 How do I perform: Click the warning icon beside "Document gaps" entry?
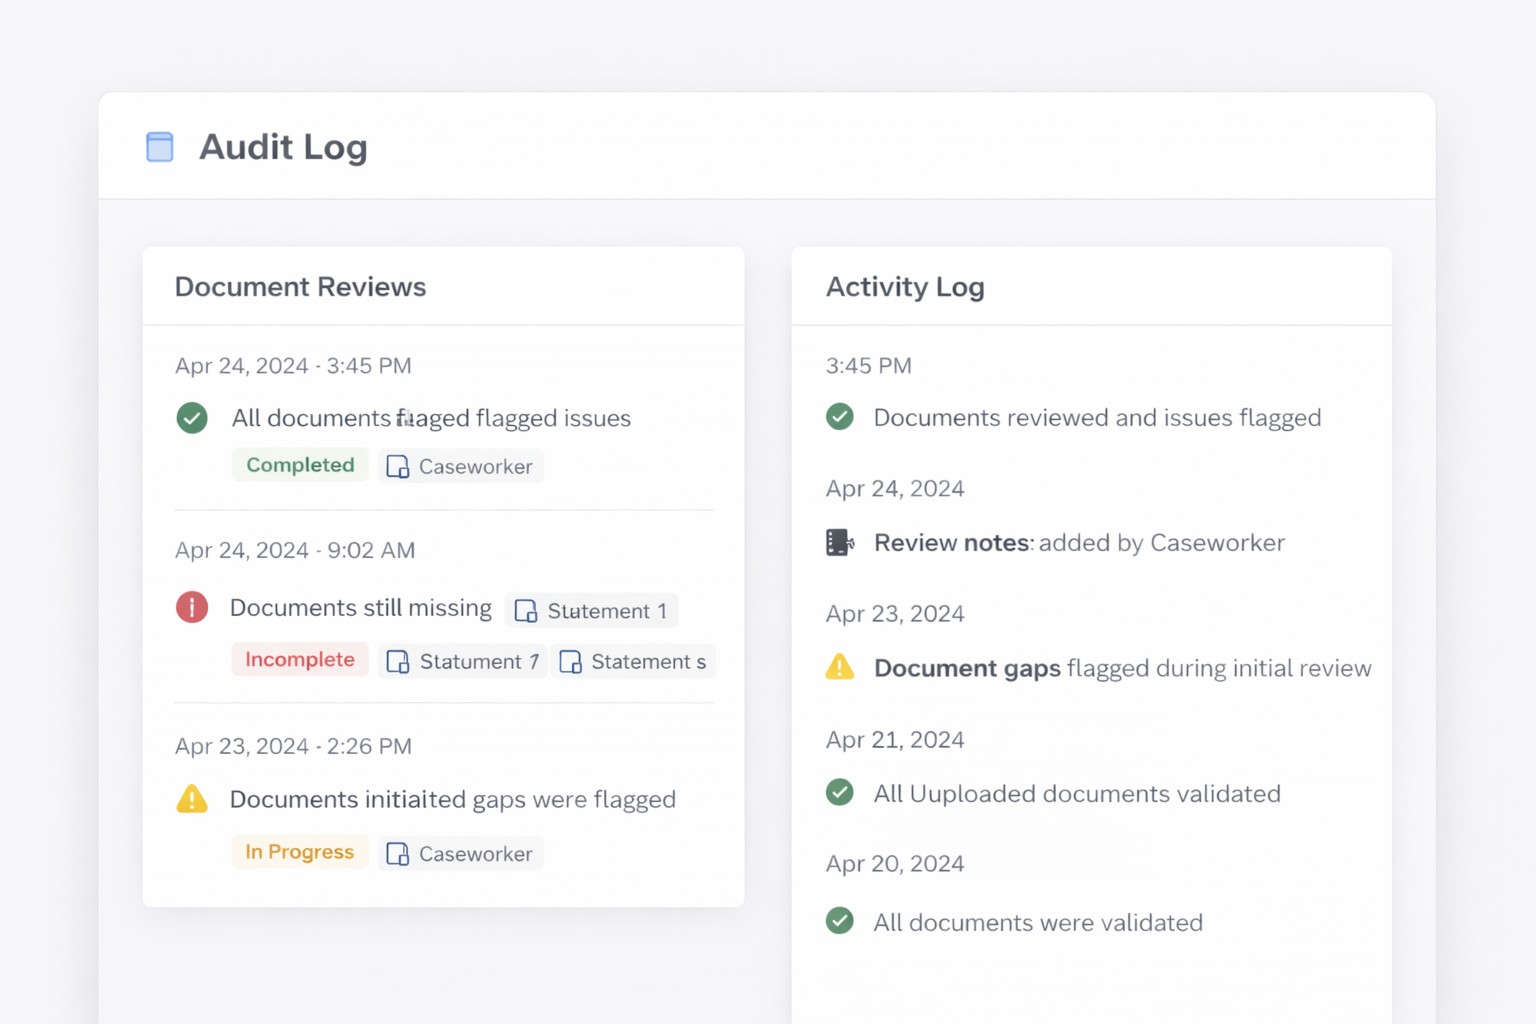click(840, 667)
